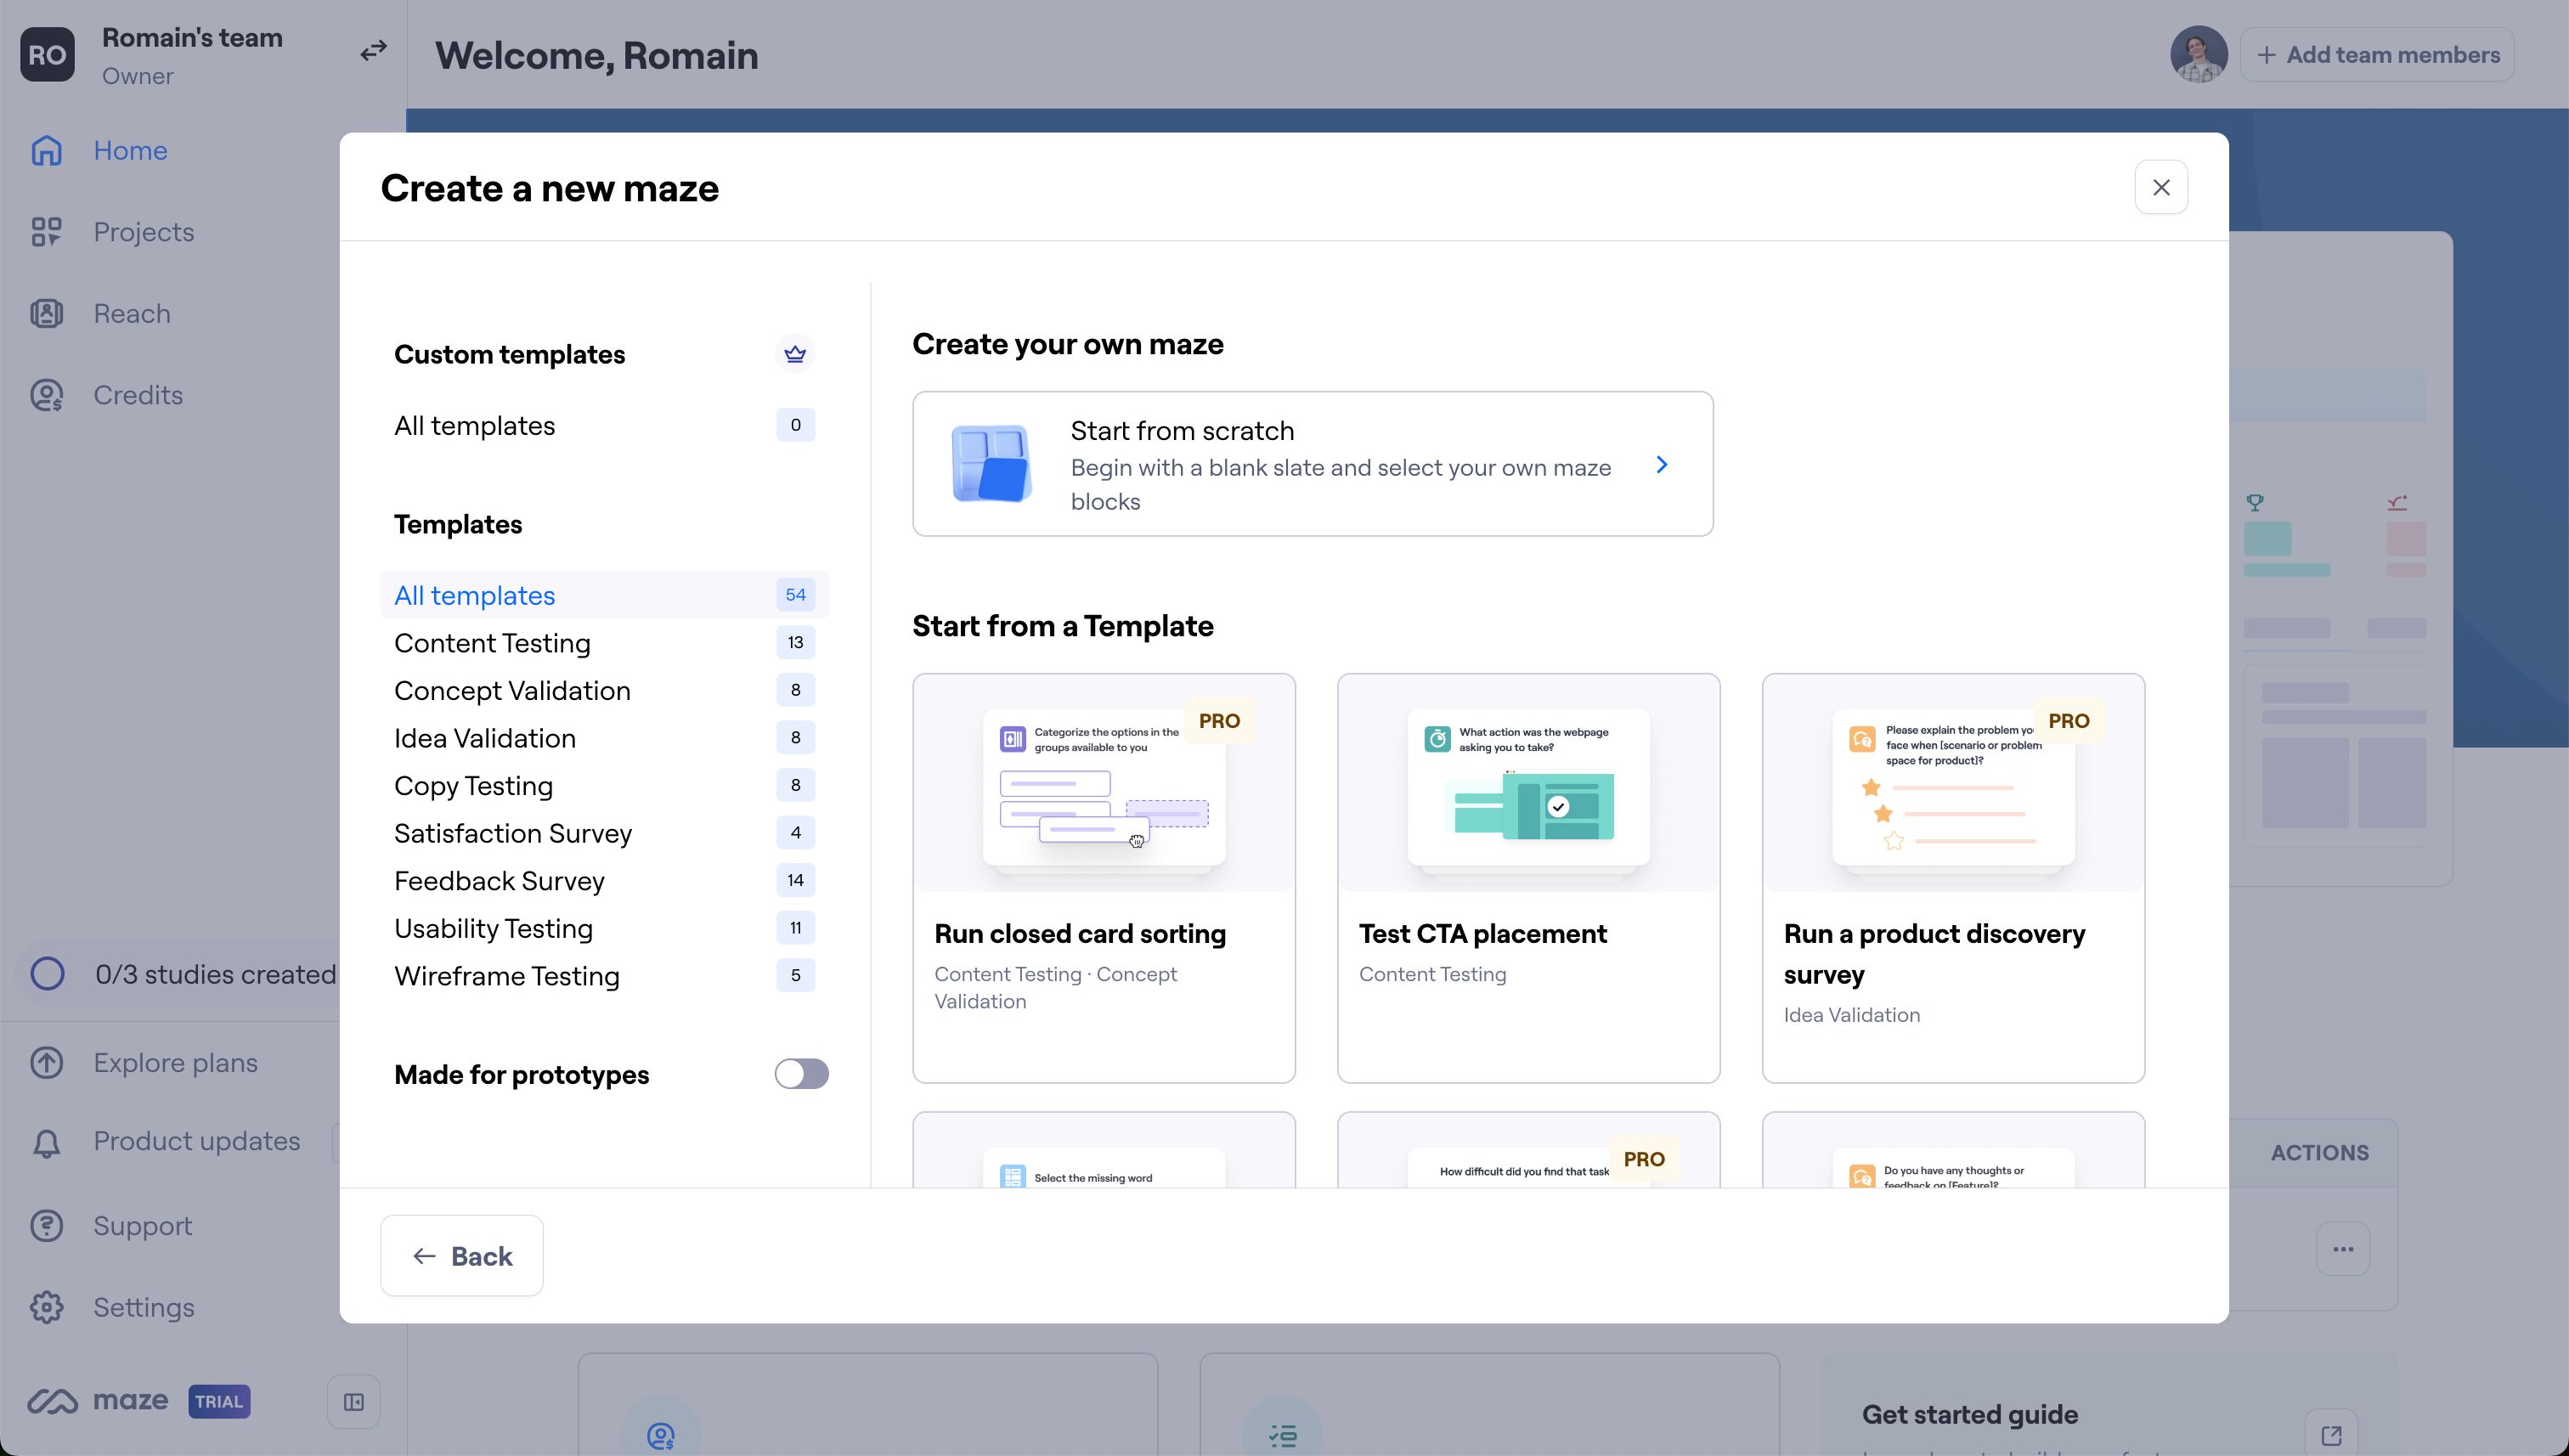Open the user profile avatar photo
2569x1456 pixels.
(2198, 54)
